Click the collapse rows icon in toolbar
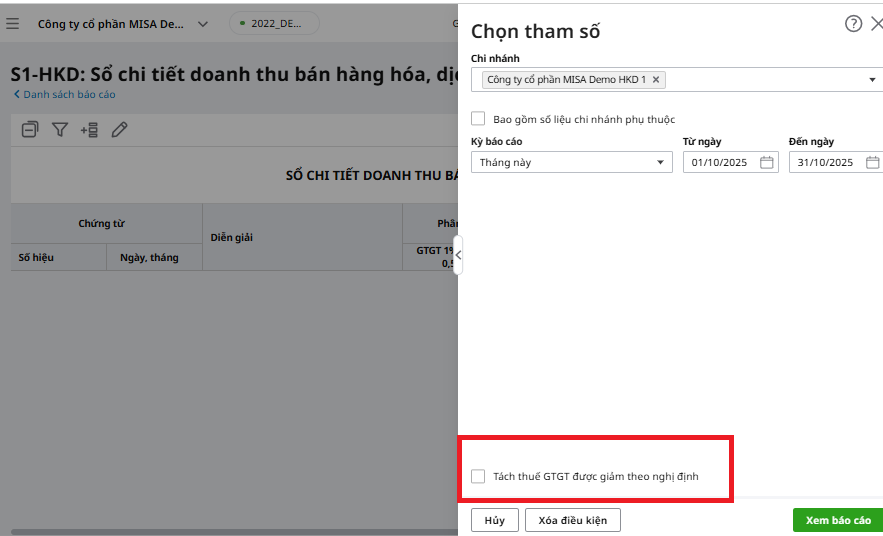 tap(30, 130)
